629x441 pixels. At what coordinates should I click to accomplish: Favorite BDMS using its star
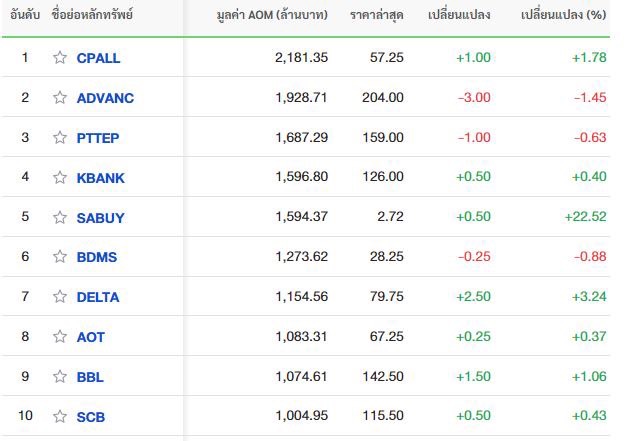[x=60, y=256]
